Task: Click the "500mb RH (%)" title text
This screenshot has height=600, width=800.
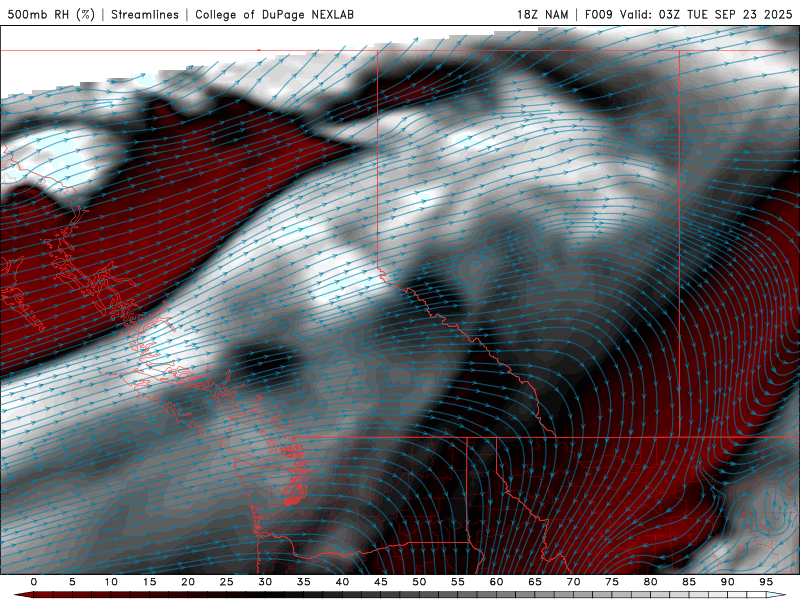Action: click(52, 14)
